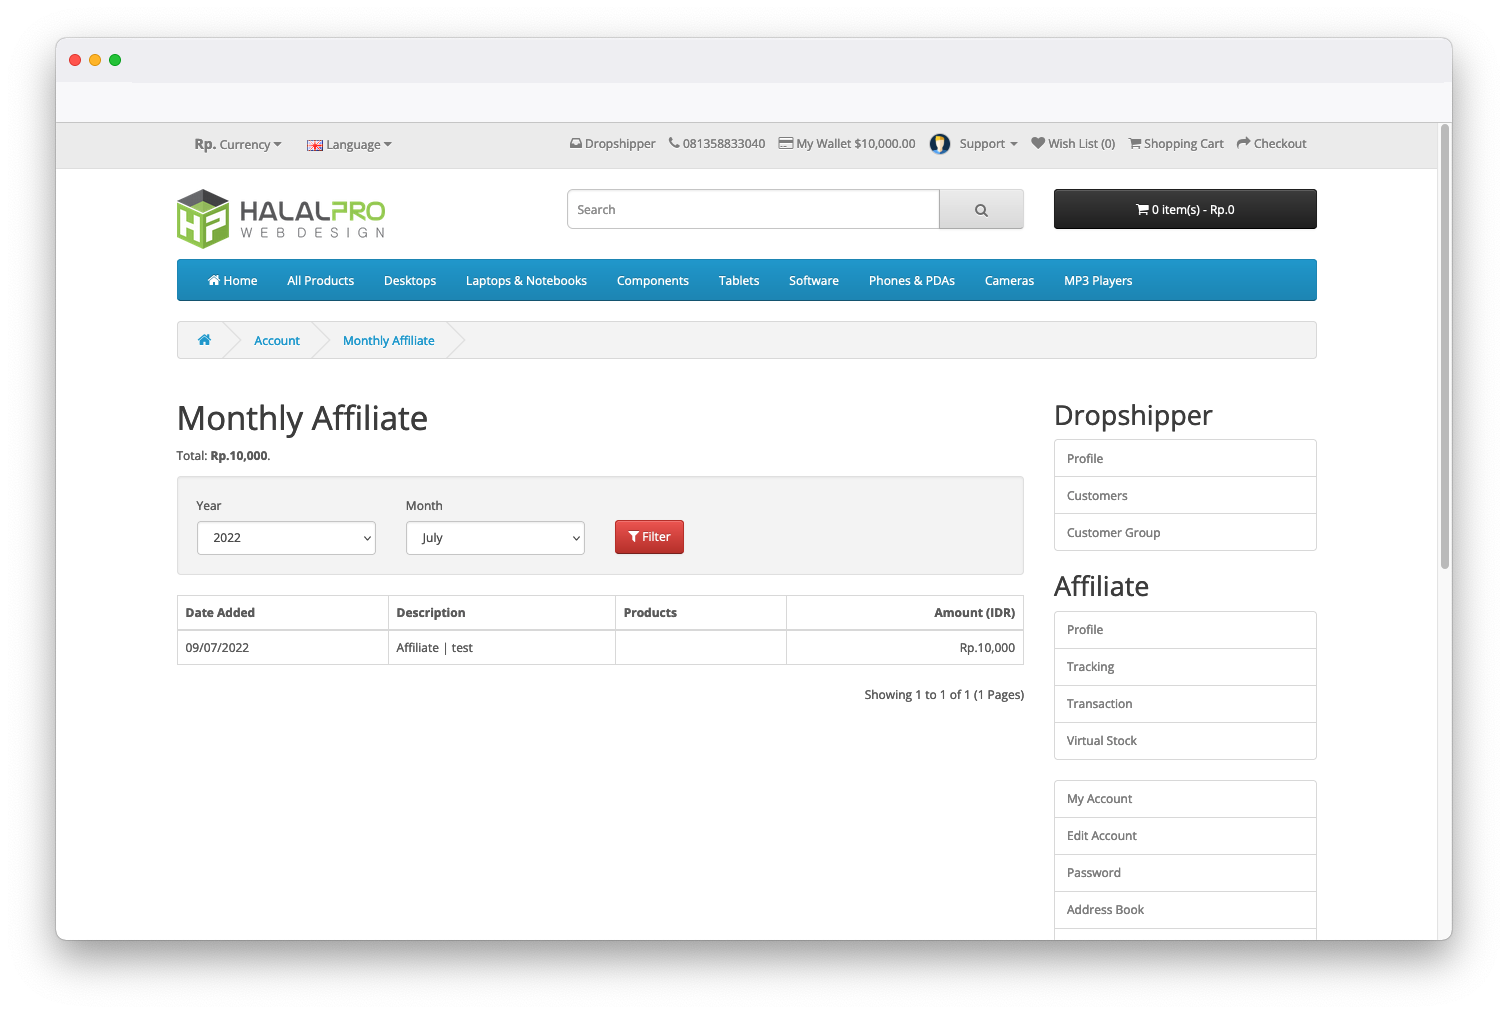Open the Currency dropdown
The width and height of the screenshot is (1508, 1014).
pos(238,144)
